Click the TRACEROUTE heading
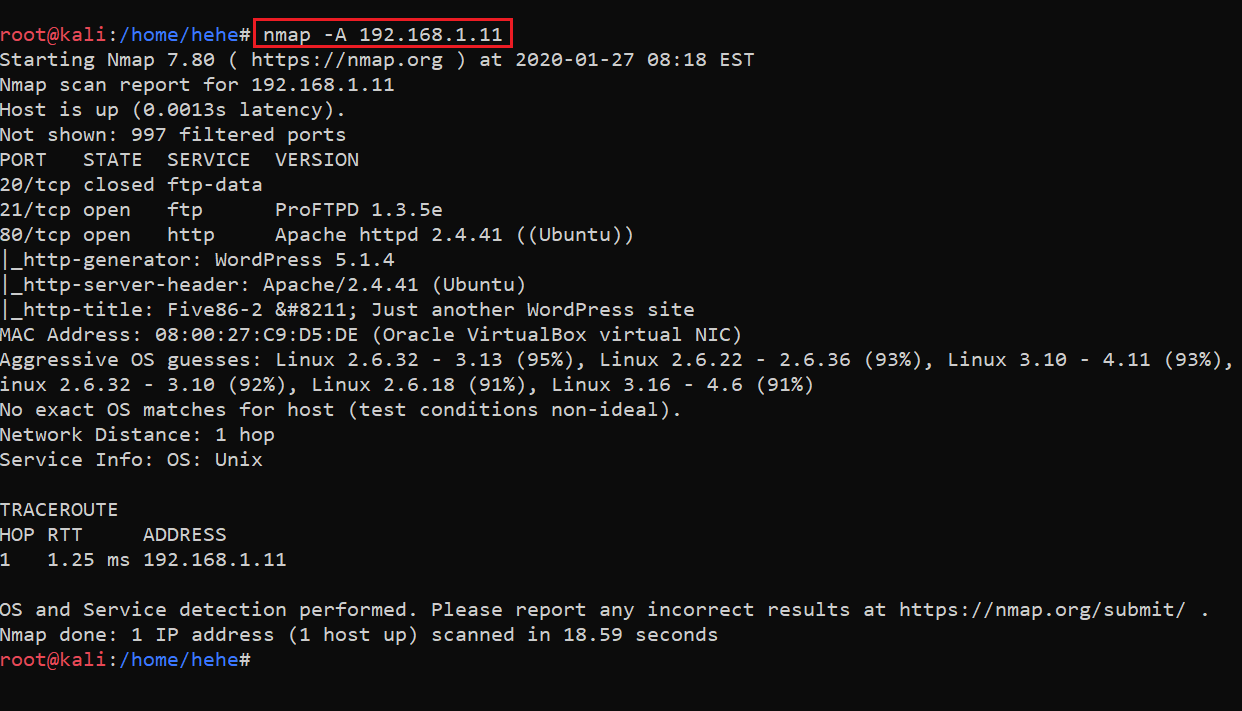The width and height of the screenshot is (1242, 711). click(x=59, y=510)
